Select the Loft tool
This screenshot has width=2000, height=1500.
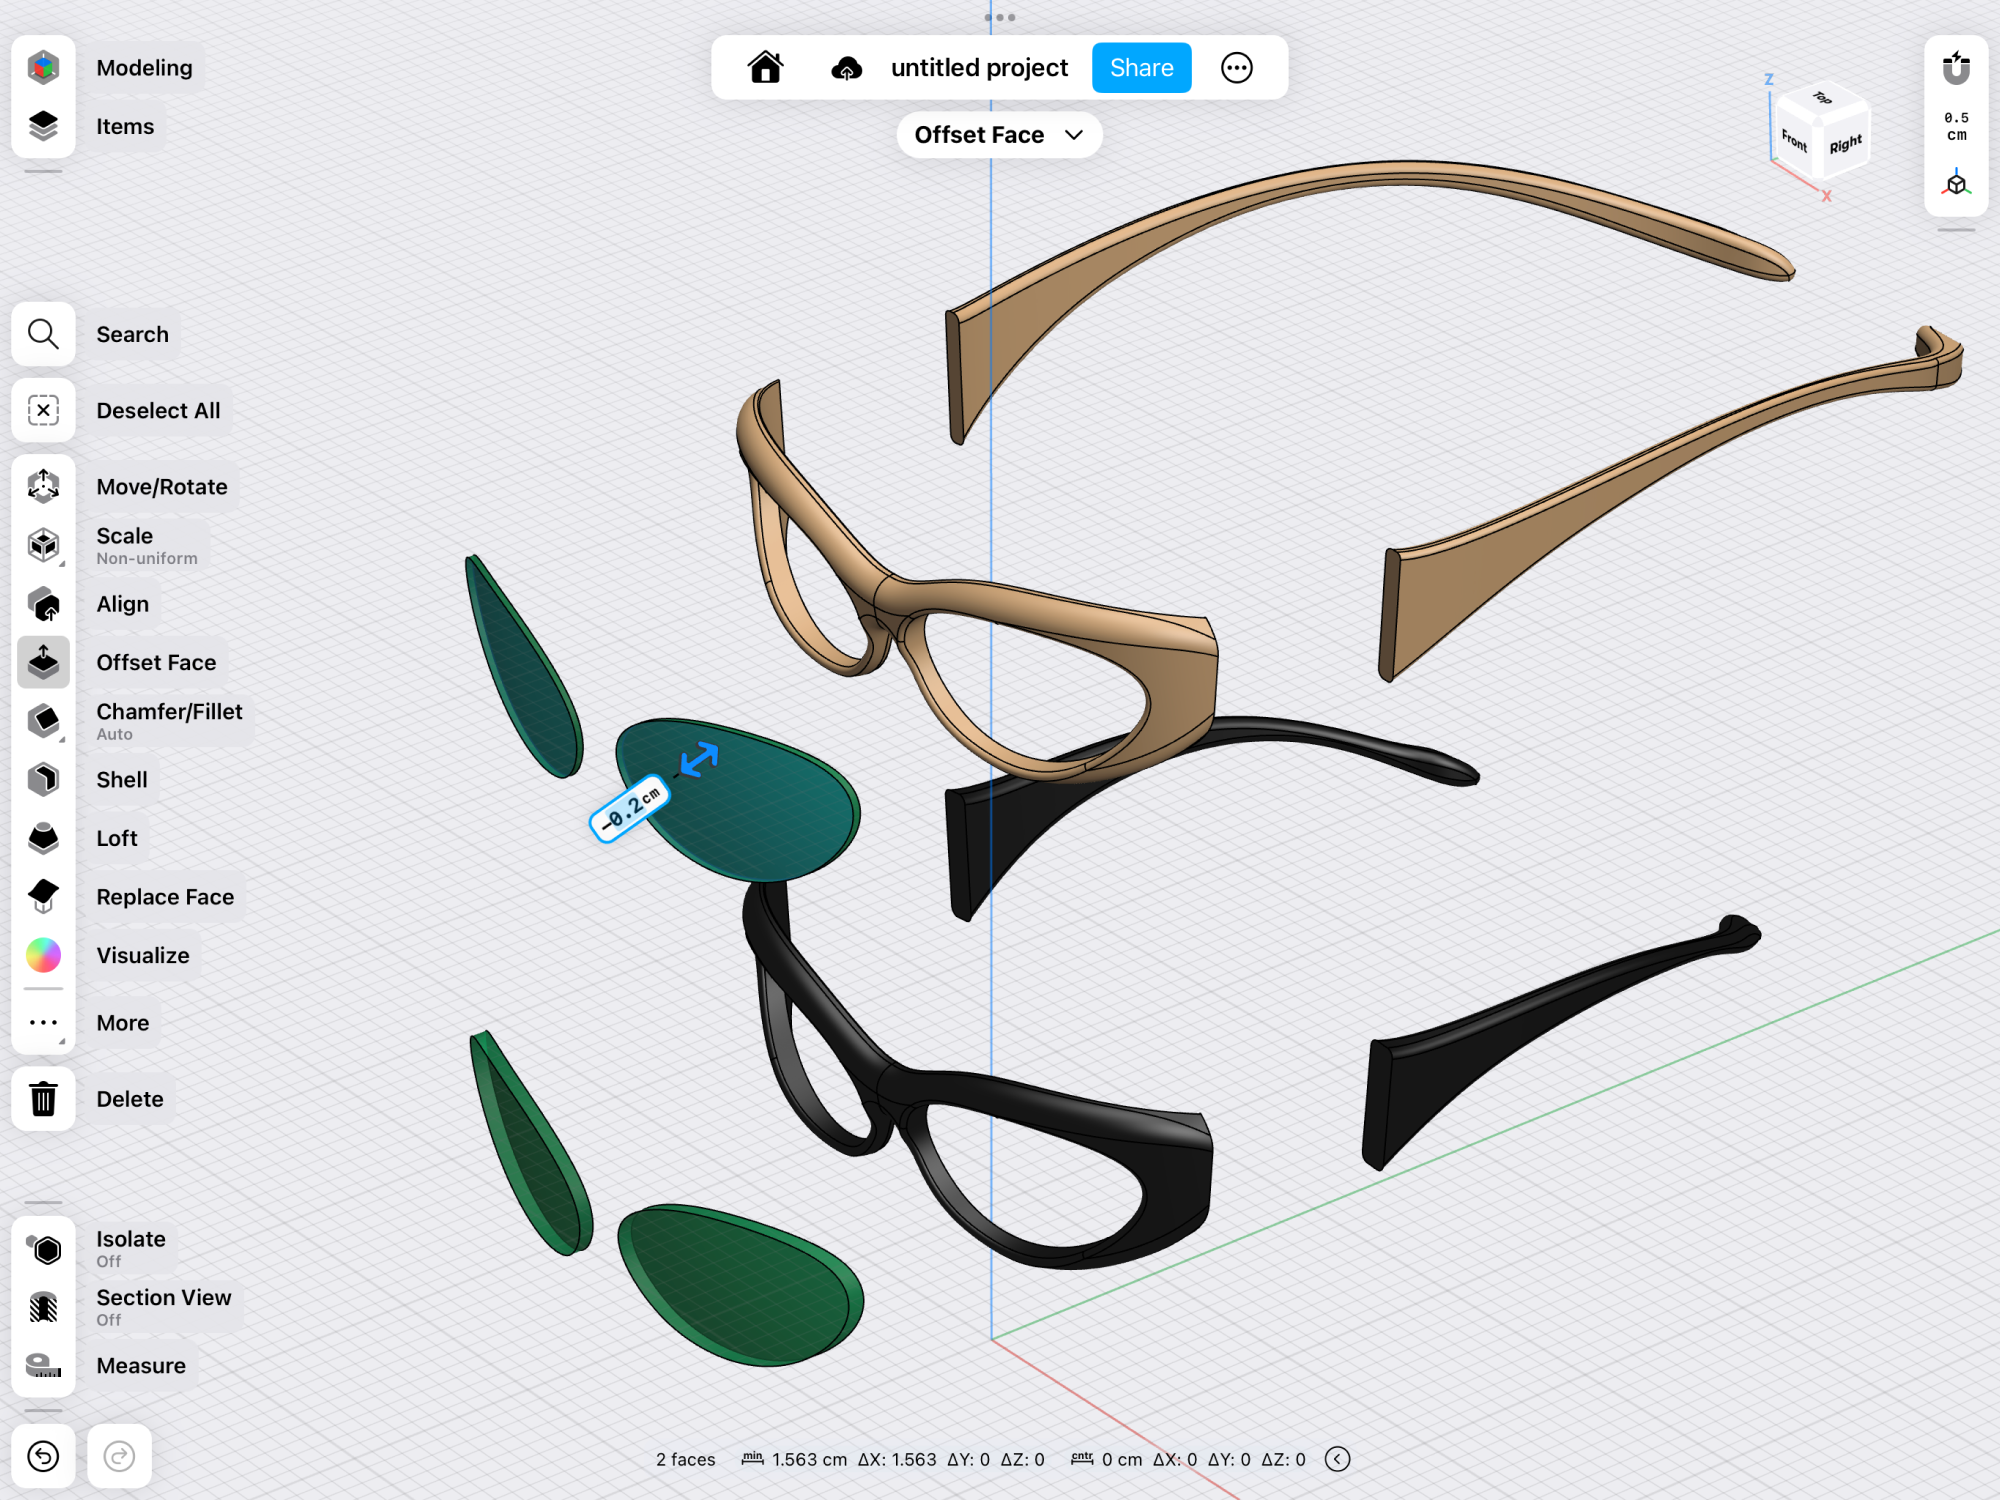coord(43,838)
